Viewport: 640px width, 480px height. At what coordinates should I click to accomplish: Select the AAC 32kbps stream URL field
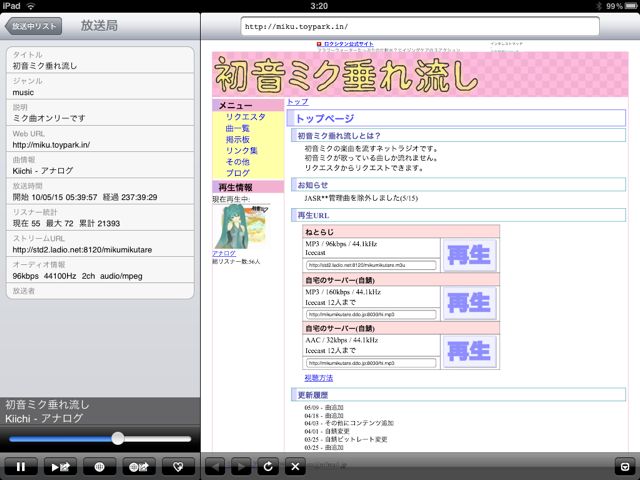[371, 363]
